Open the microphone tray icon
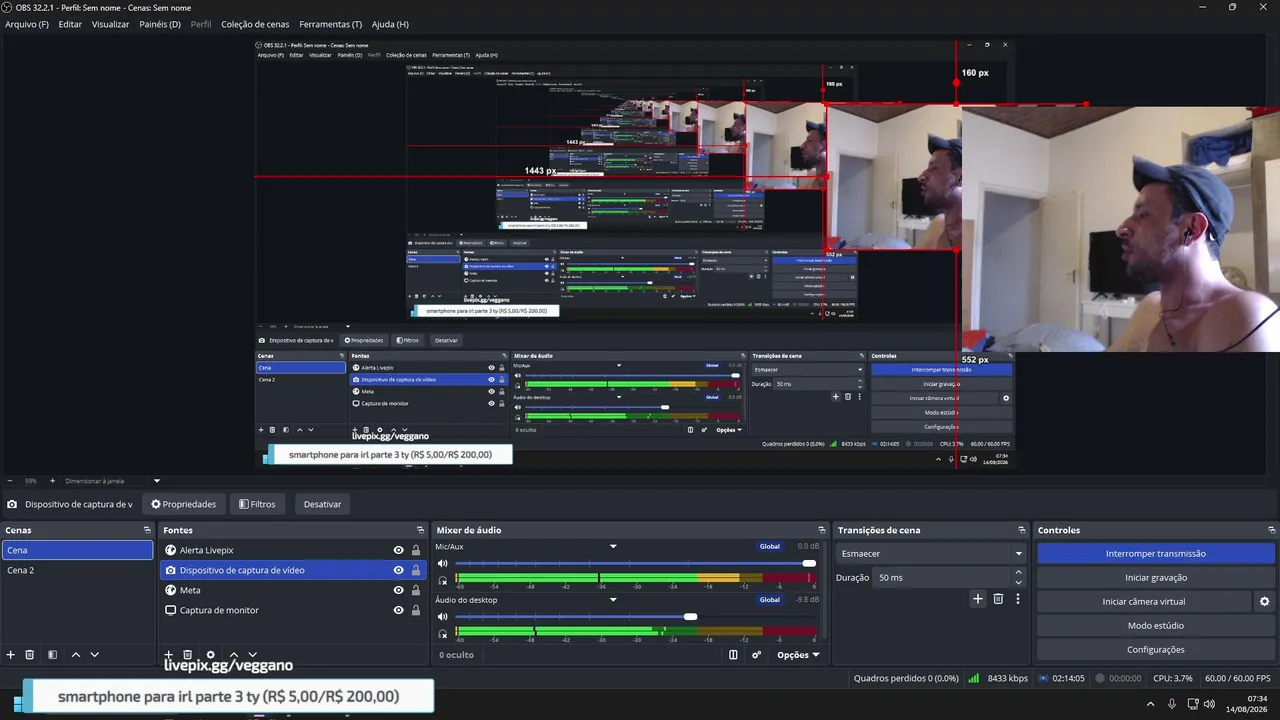Screen dimensions: 1280x720 coord(1172,704)
